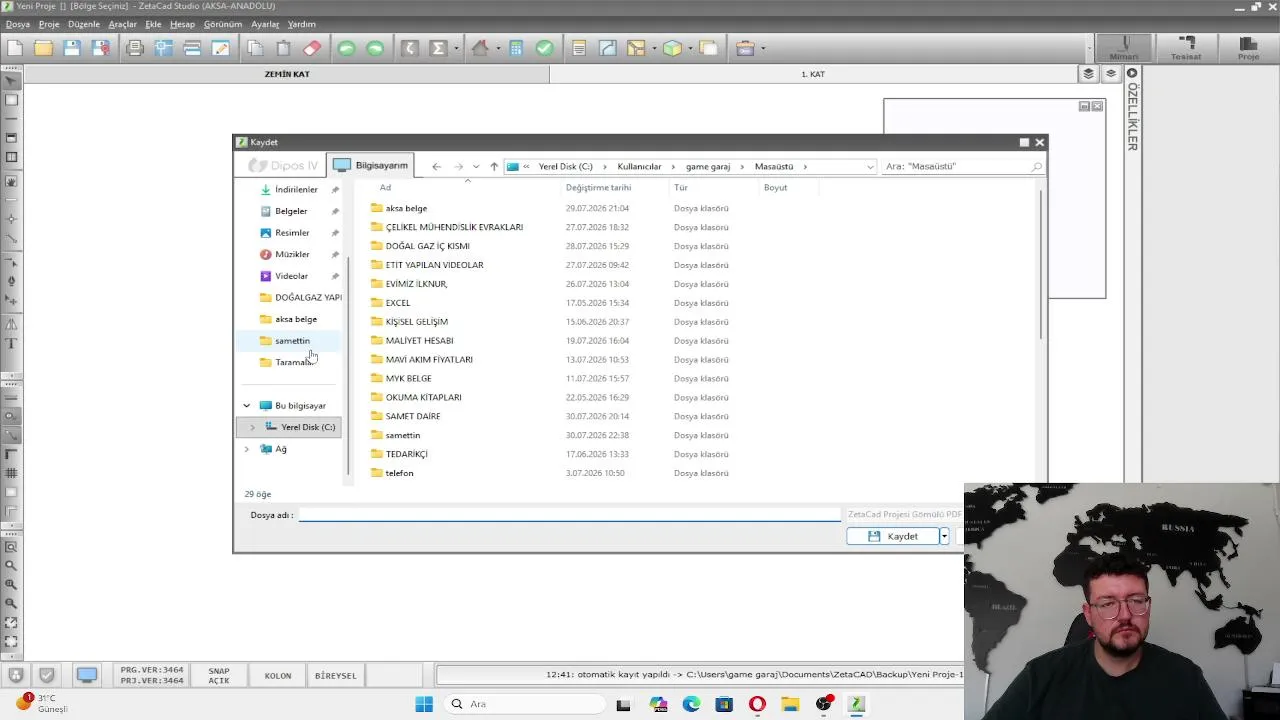The width and height of the screenshot is (1280, 720).
Task: Open the Dosya menu
Action: pos(18,24)
